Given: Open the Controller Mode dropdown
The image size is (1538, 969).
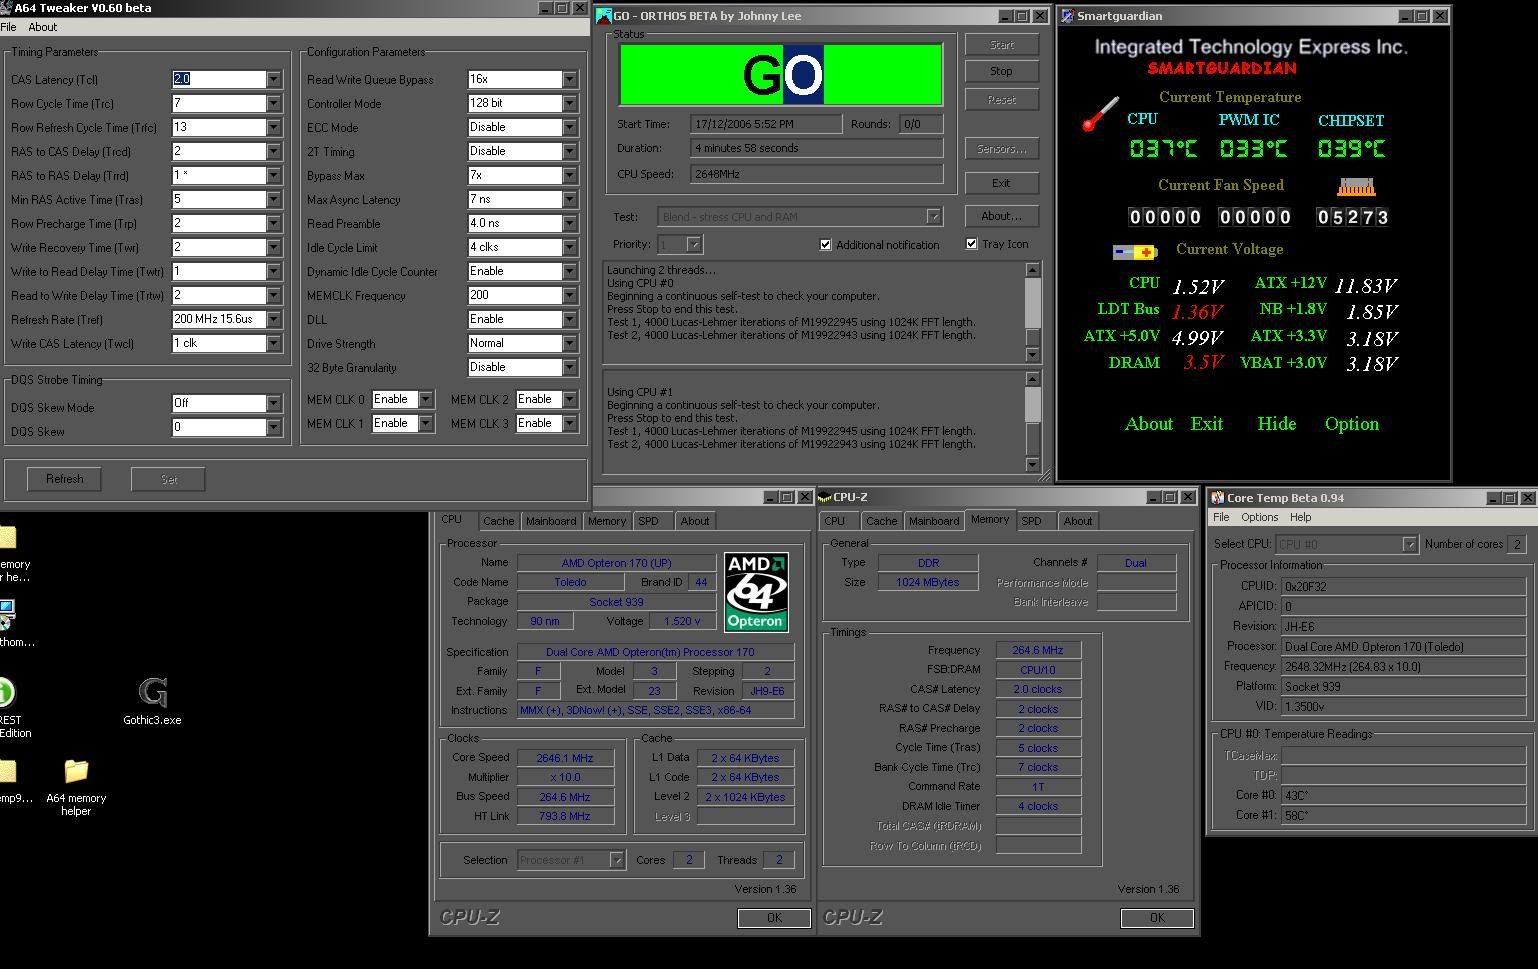Looking at the screenshot, I should (x=569, y=103).
